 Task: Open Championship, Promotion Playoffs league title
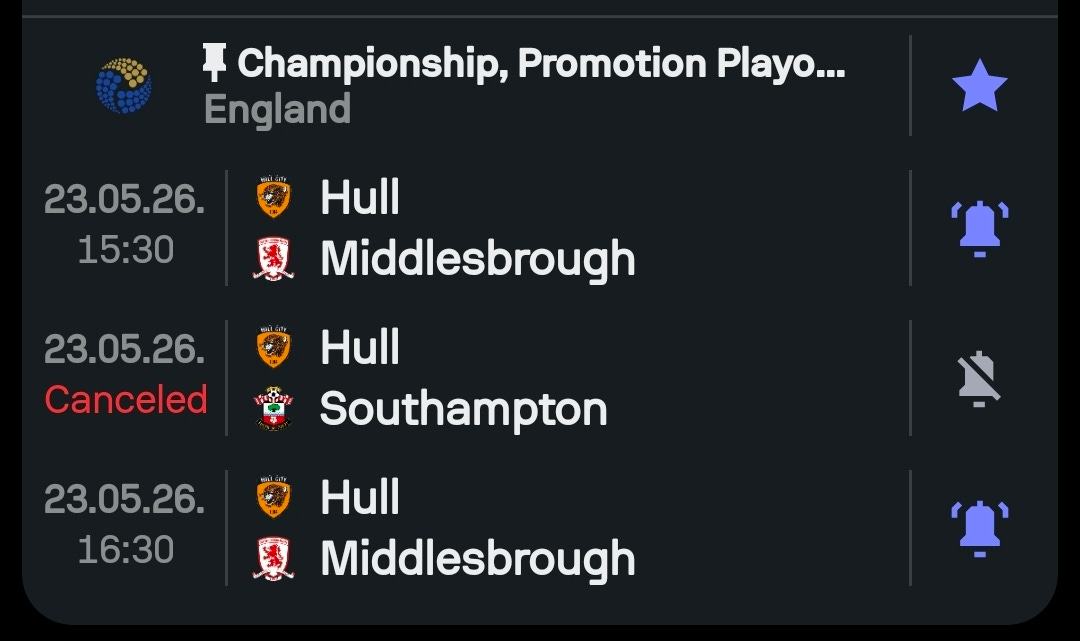(x=541, y=63)
